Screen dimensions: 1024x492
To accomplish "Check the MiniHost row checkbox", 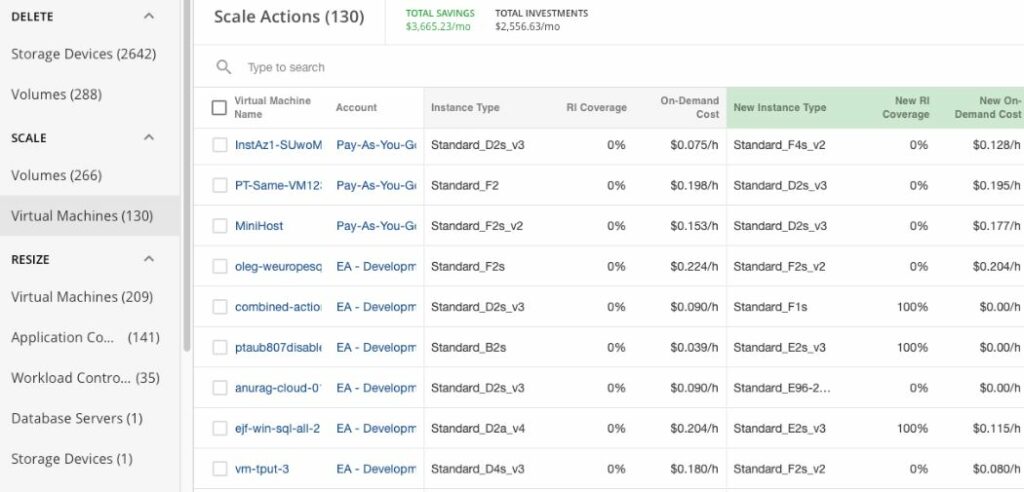I will tap(219, 226).
